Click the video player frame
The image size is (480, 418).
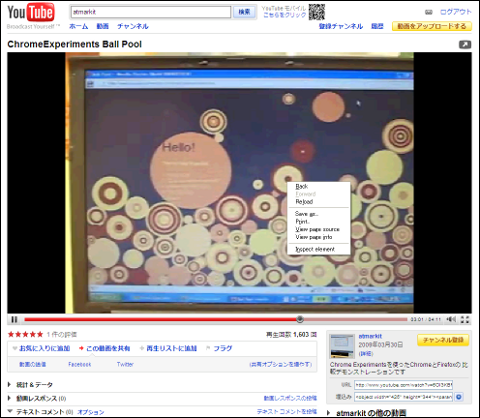239,183
